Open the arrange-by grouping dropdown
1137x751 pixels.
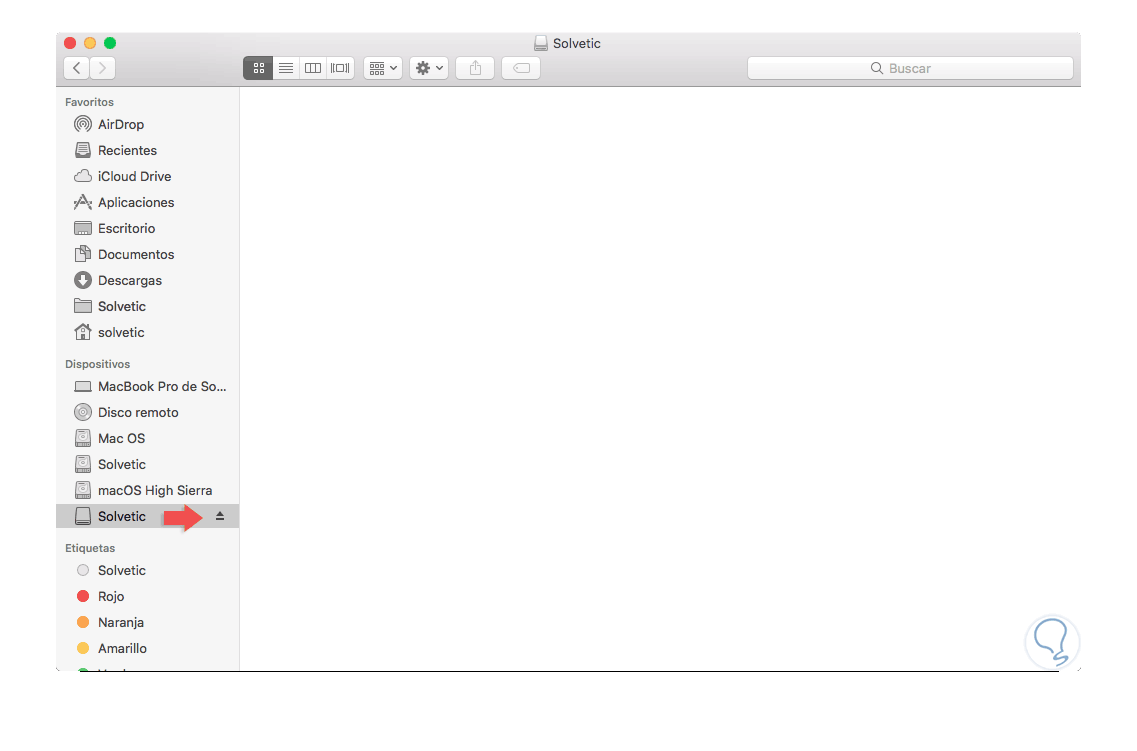pyautogui.click(x=383, y=68)
